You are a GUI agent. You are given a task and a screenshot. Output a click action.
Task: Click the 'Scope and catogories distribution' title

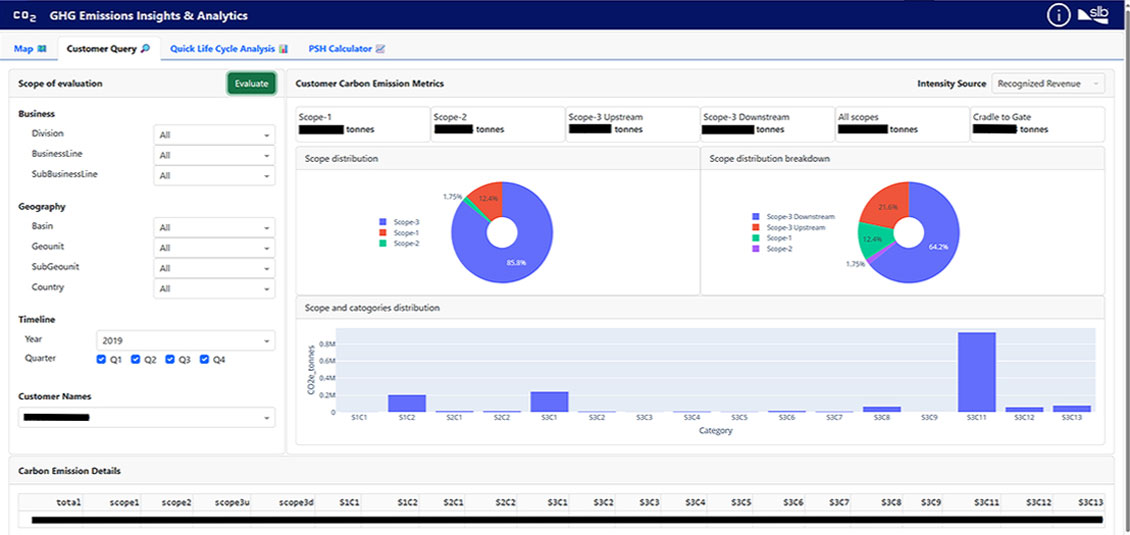pos(373,308)
